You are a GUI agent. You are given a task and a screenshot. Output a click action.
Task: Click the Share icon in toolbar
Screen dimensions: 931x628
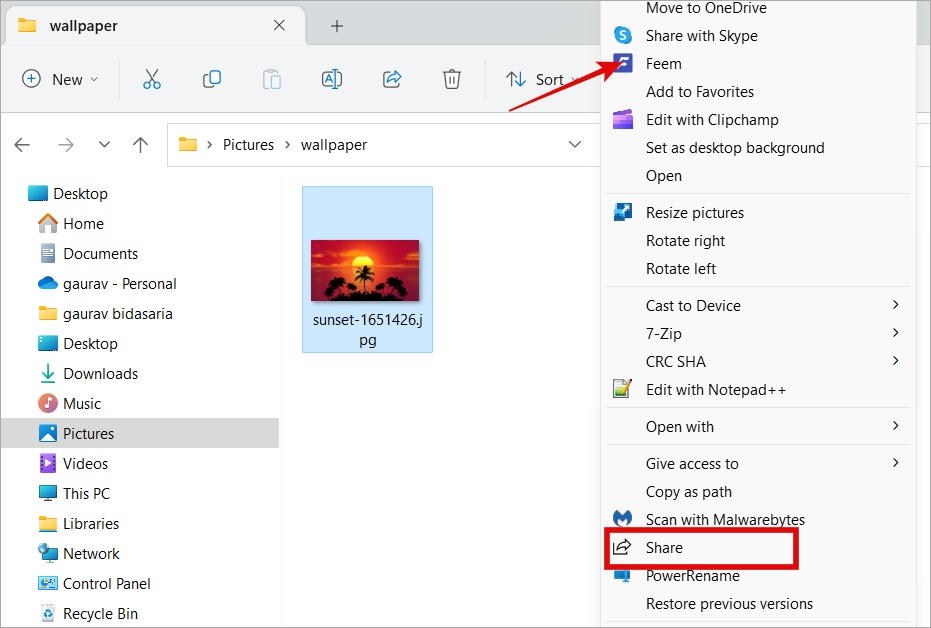pyautogui.click(x=392, y=79)
